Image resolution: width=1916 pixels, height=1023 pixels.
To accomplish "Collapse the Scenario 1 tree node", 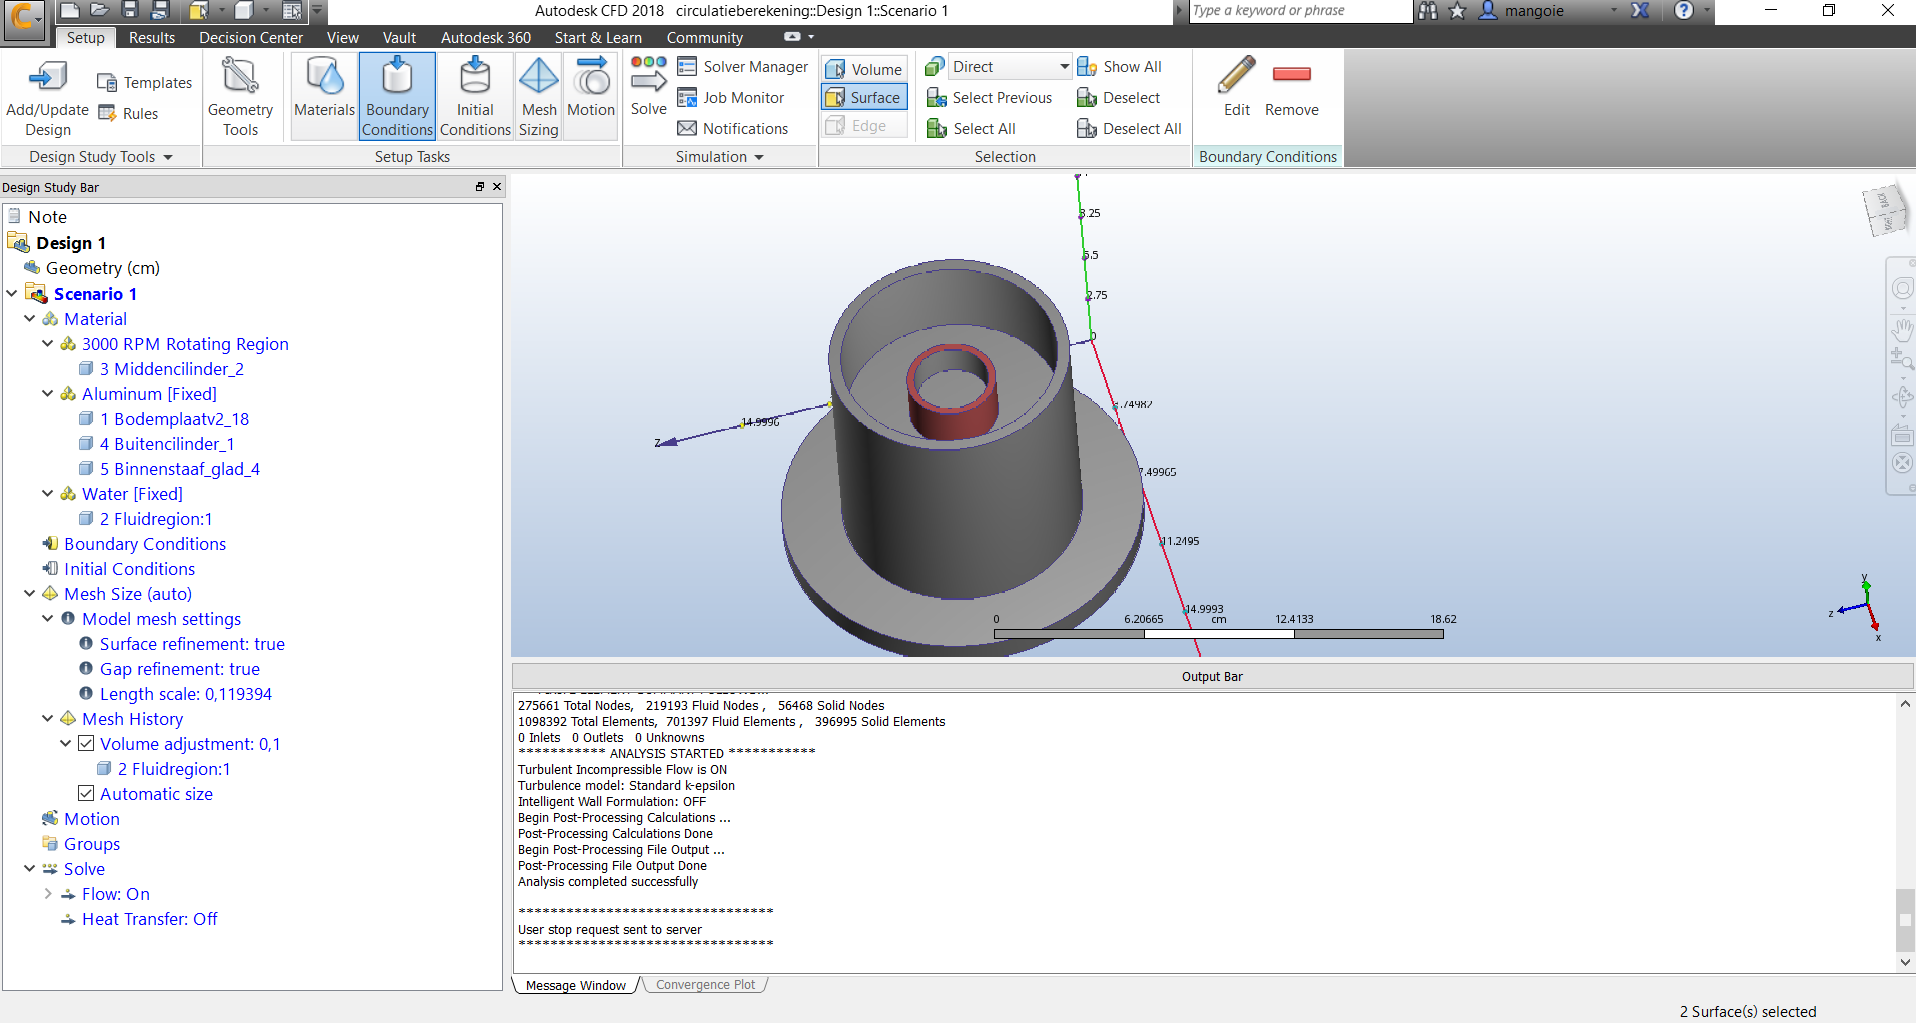I will pos(12,293).
